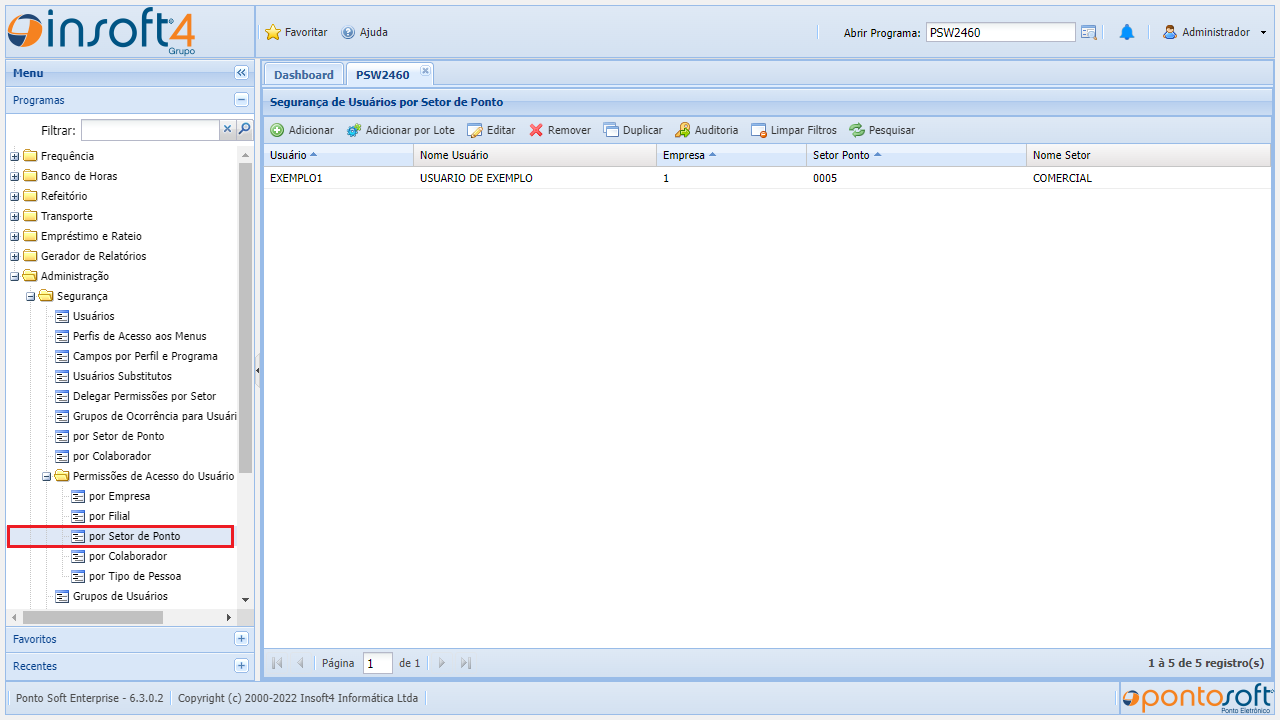Click Adicionar por Lote toolbar icon
Screen dimensions: 1280x720
[x=354, y=130]
